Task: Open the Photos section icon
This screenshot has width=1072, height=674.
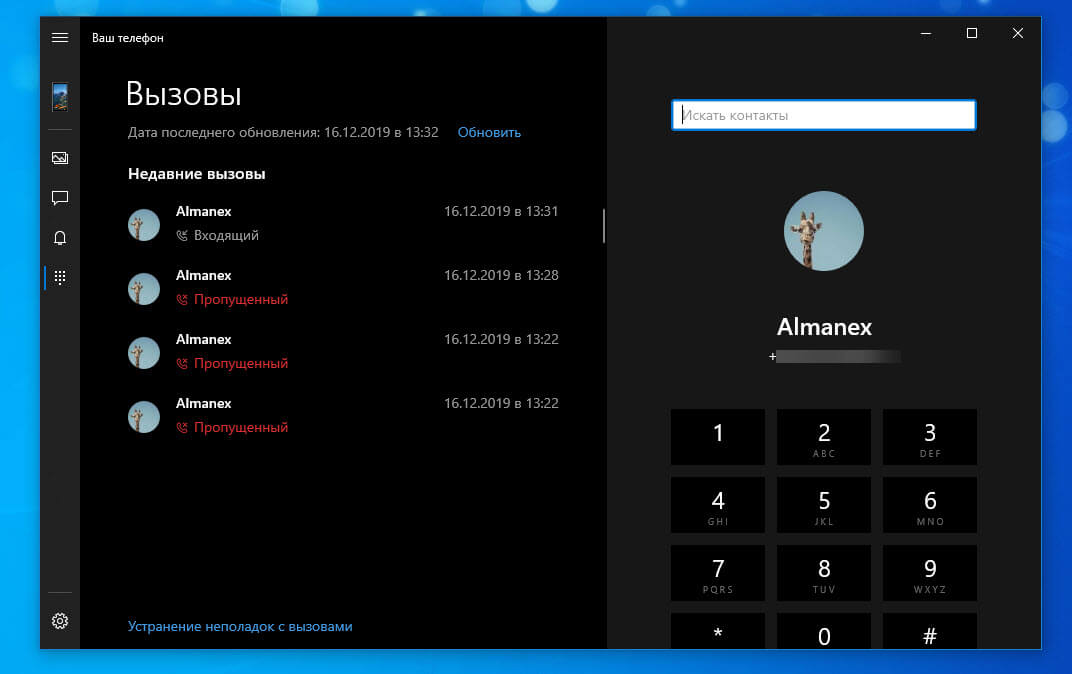Action: coord(60,158)
